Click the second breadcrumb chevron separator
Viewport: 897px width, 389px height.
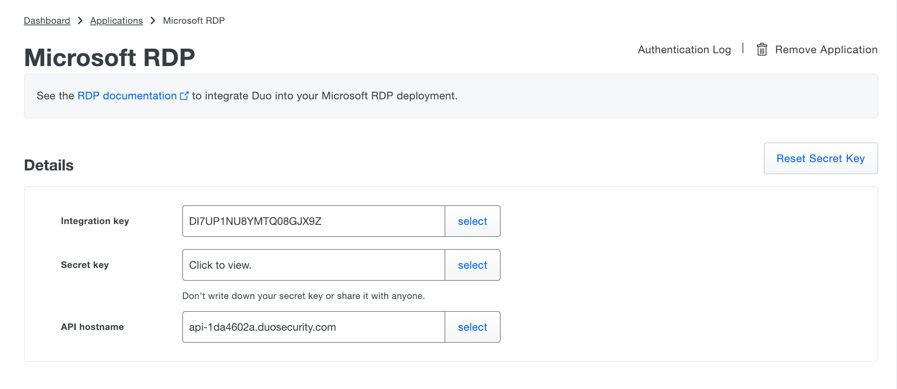pyautogui.click(x=153, y=21)
